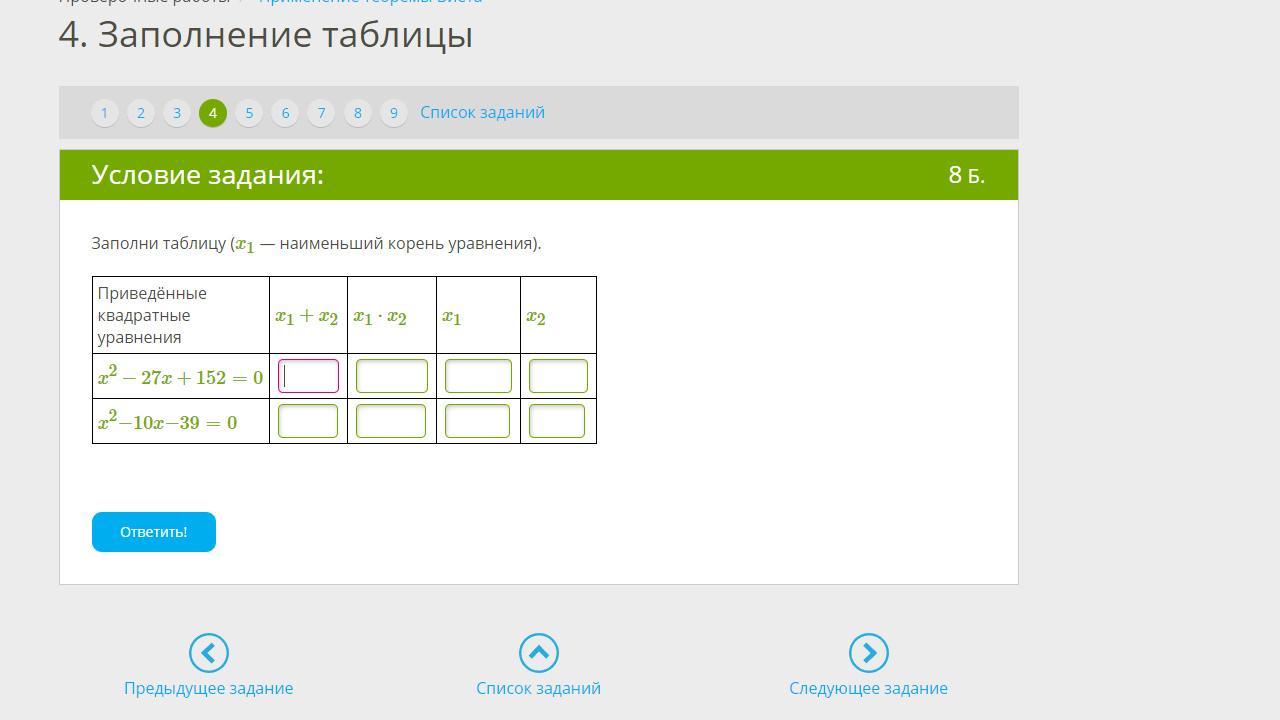Navigate to task number 8
The image size is (1280, 720).
click(x=357, y=113)
